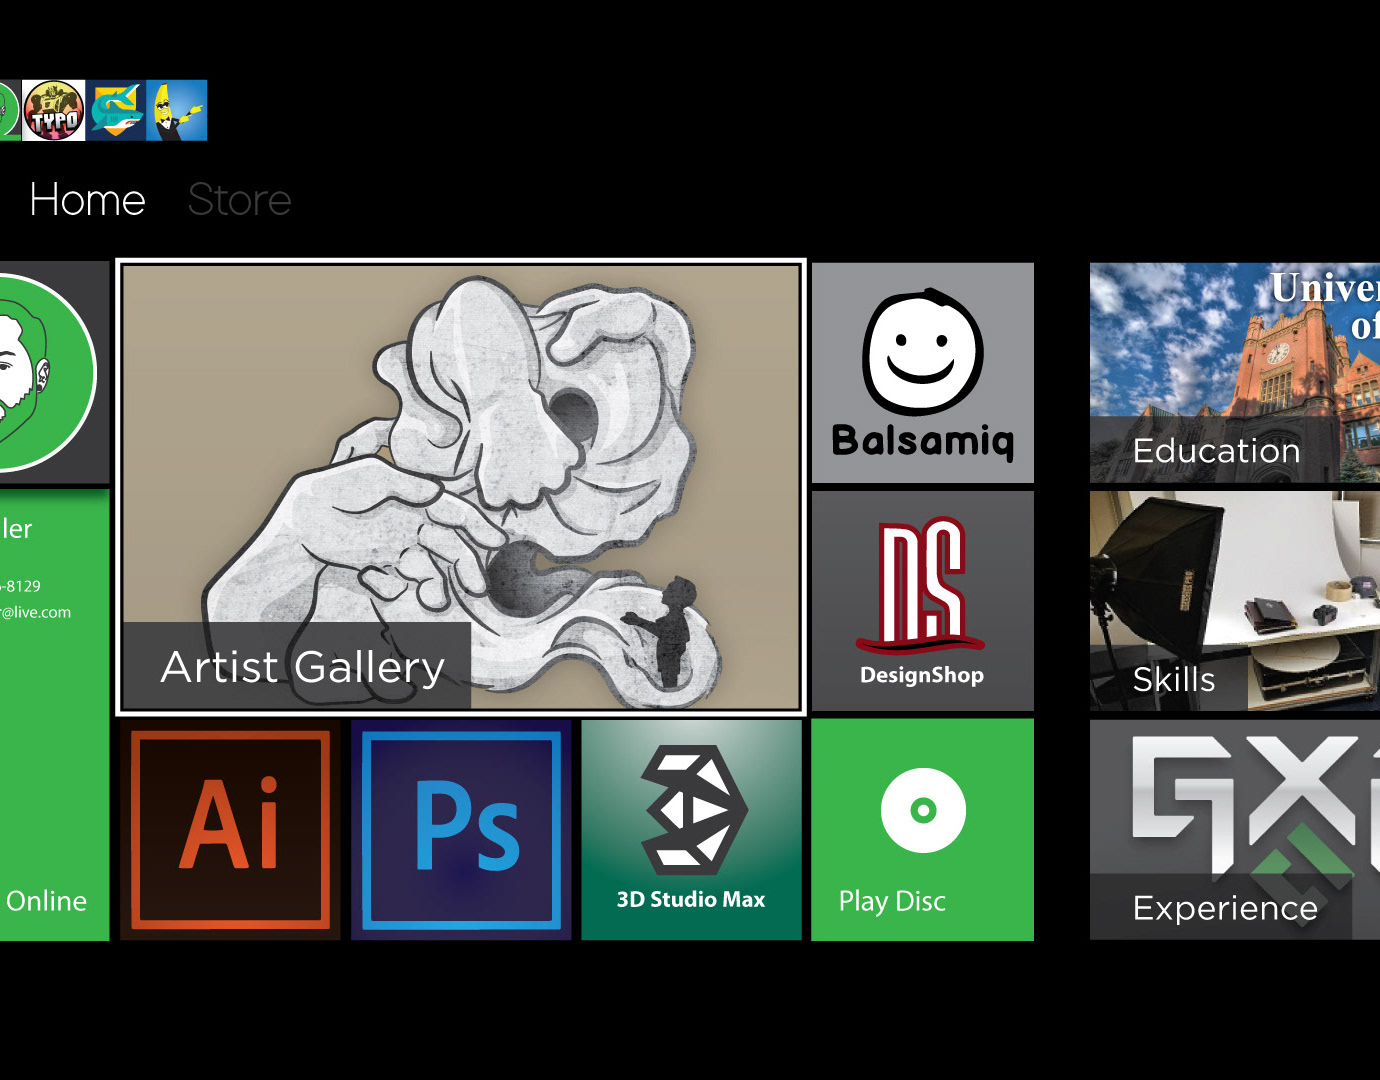Open the Education tile
This screenshot has width=1380, height=1080.
(x=1235, y=373)
